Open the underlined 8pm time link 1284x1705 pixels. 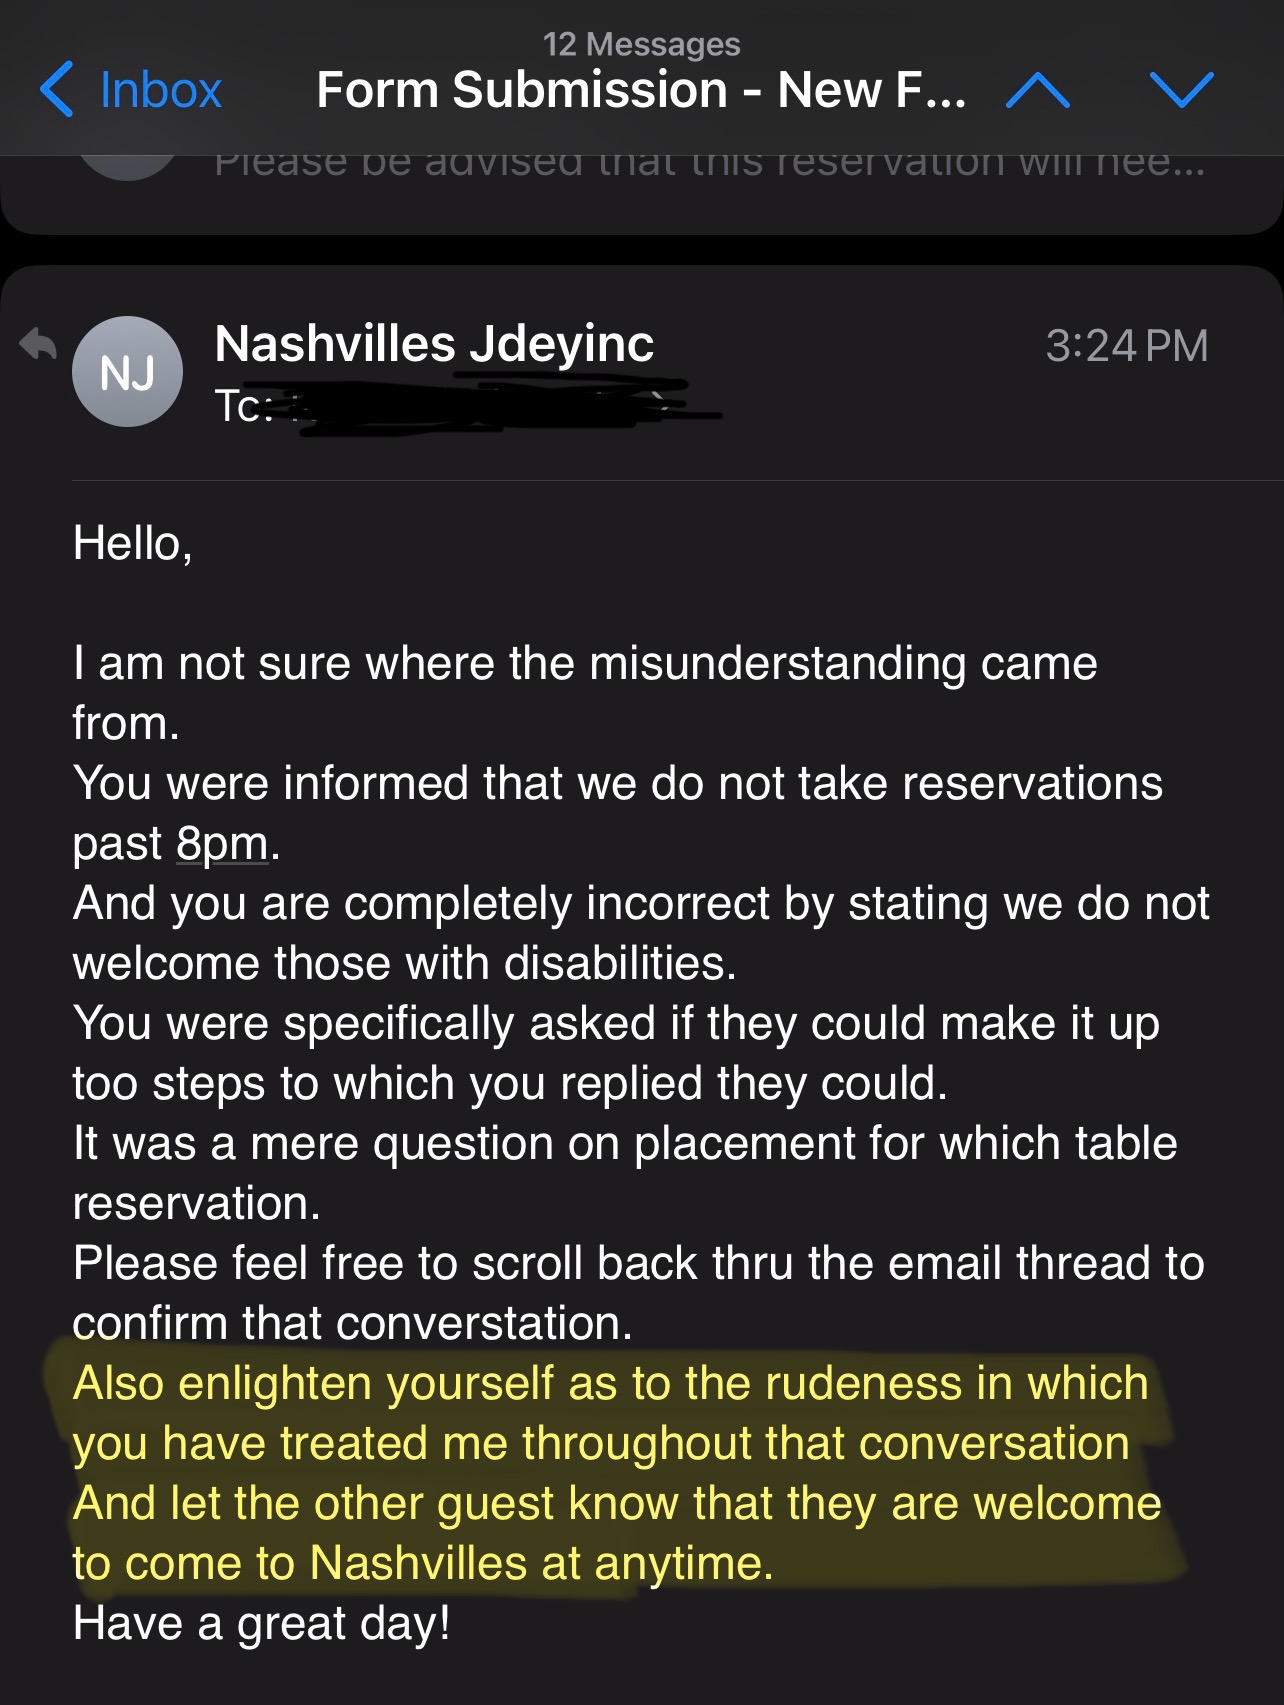(222, 843)
